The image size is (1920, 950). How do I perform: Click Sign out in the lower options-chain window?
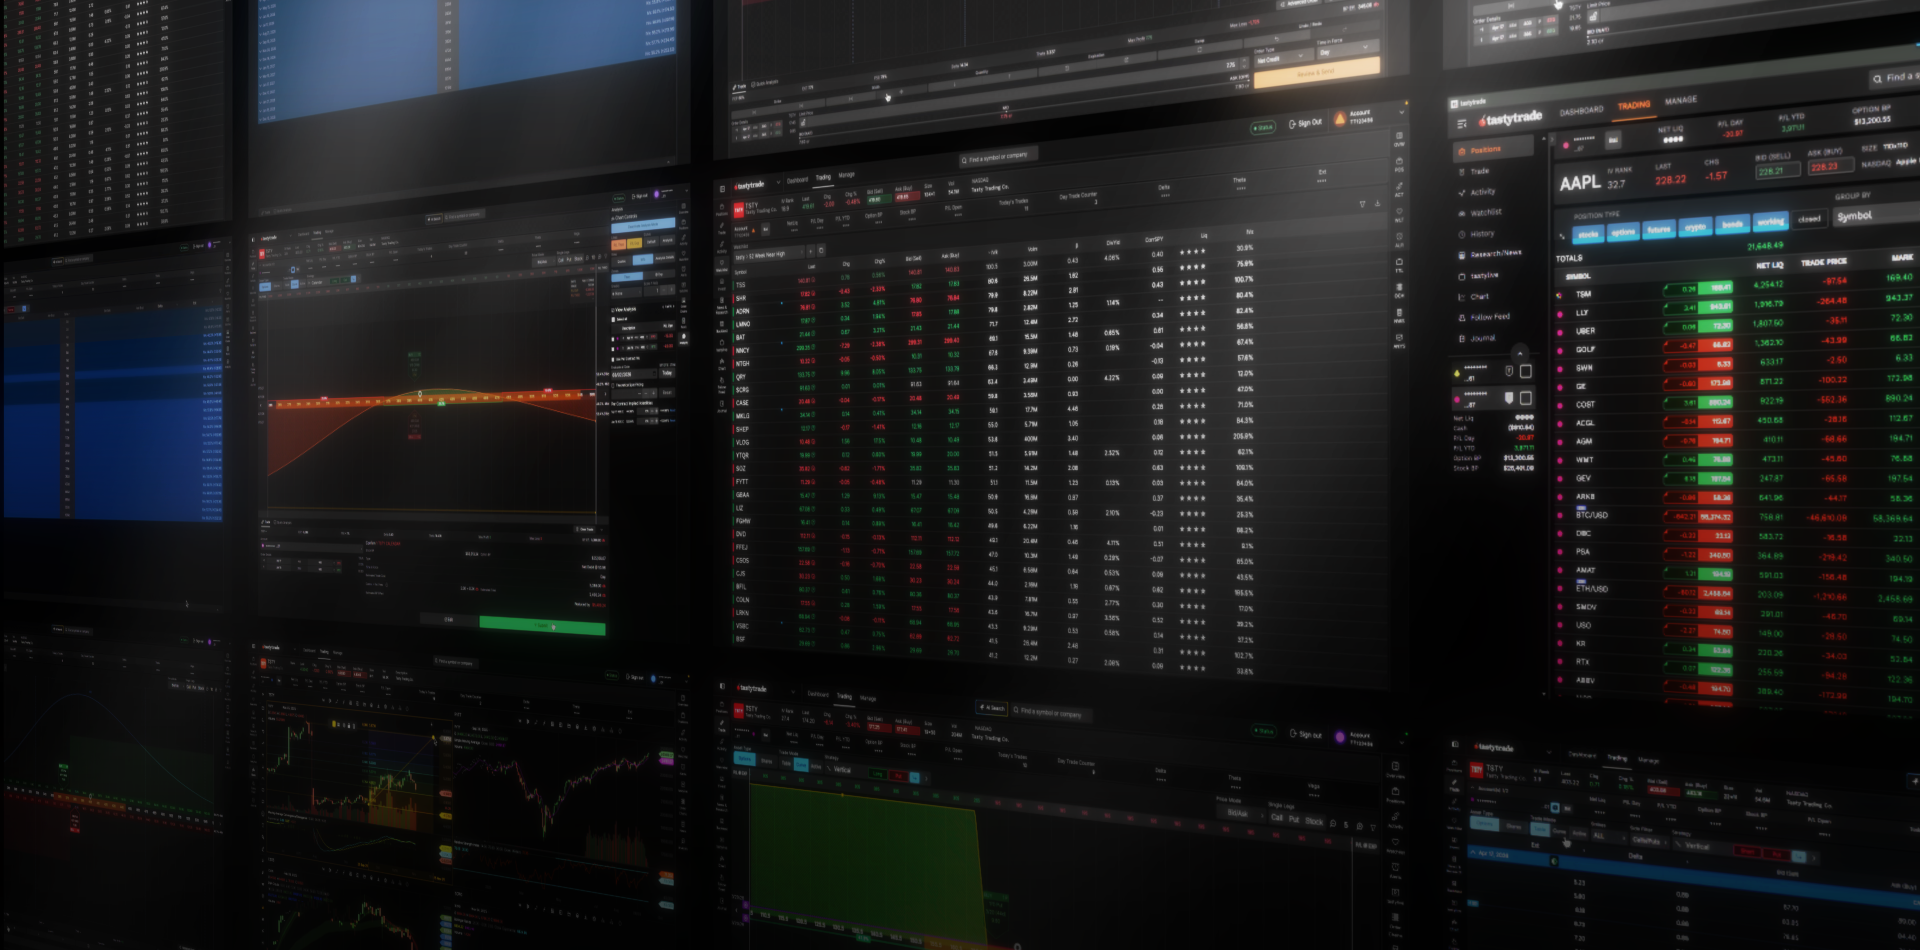[1306, 734]
